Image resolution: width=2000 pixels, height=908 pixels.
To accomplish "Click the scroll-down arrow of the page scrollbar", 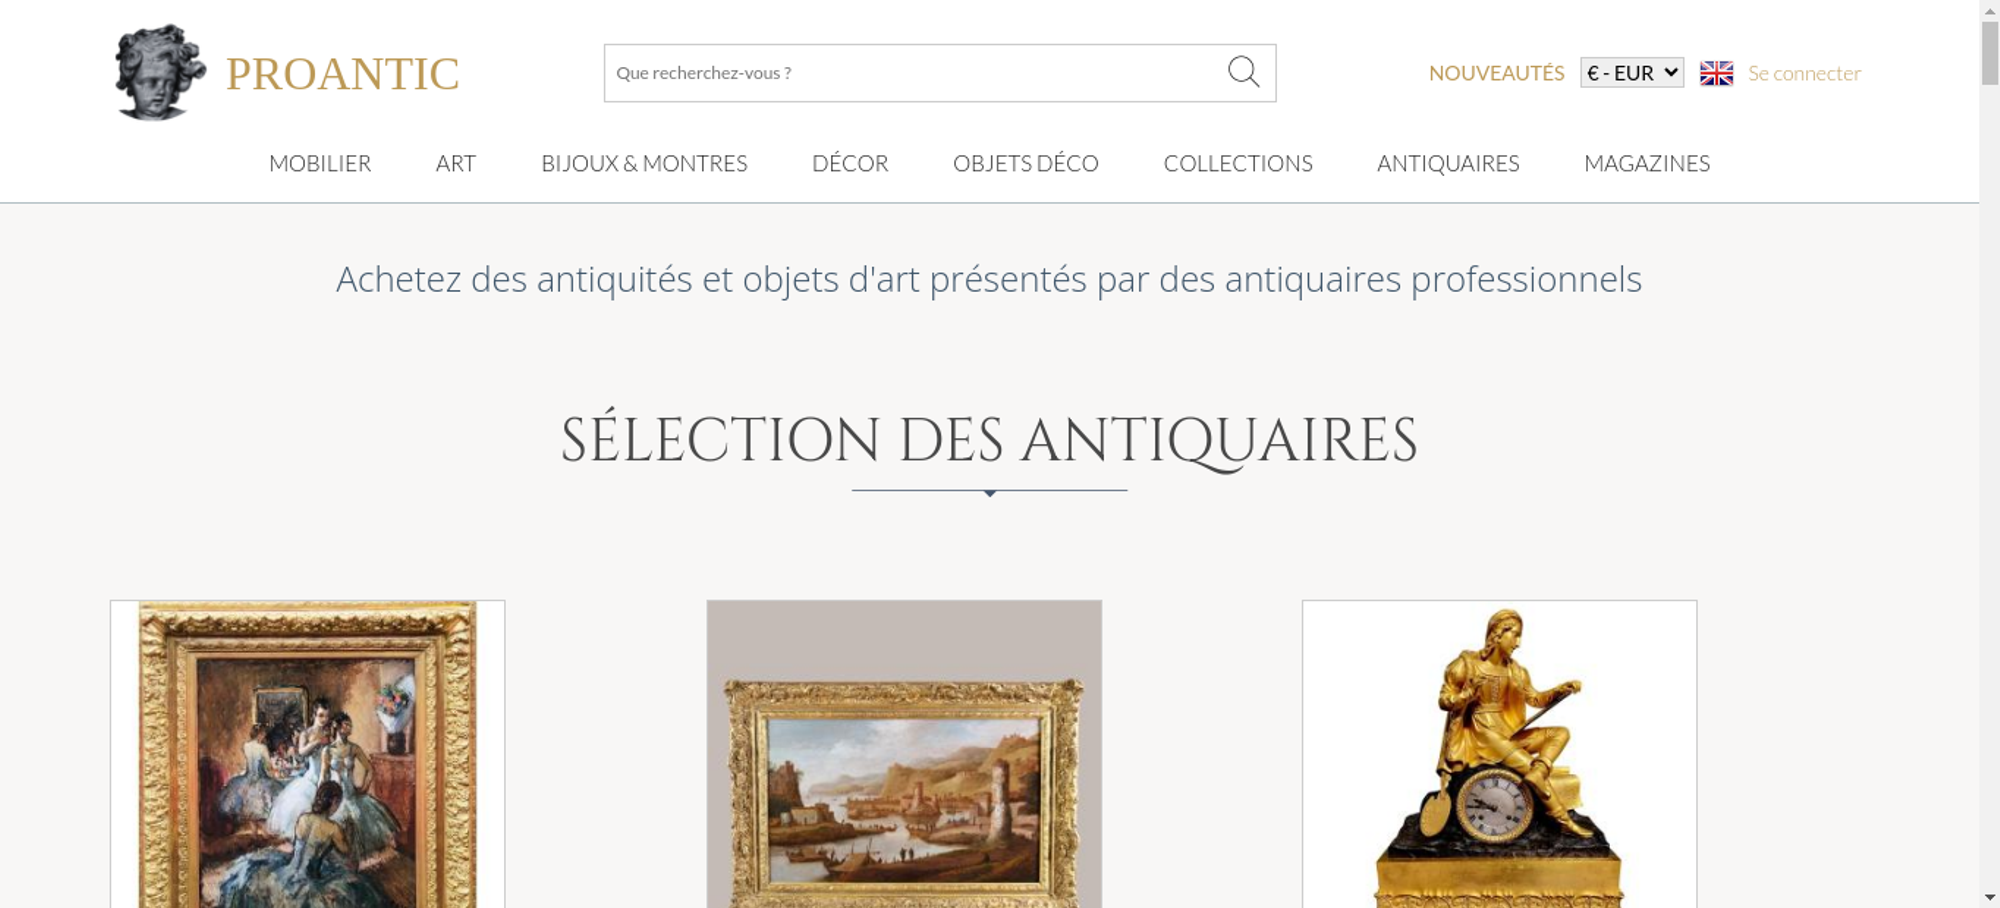I will [1990, 898].
